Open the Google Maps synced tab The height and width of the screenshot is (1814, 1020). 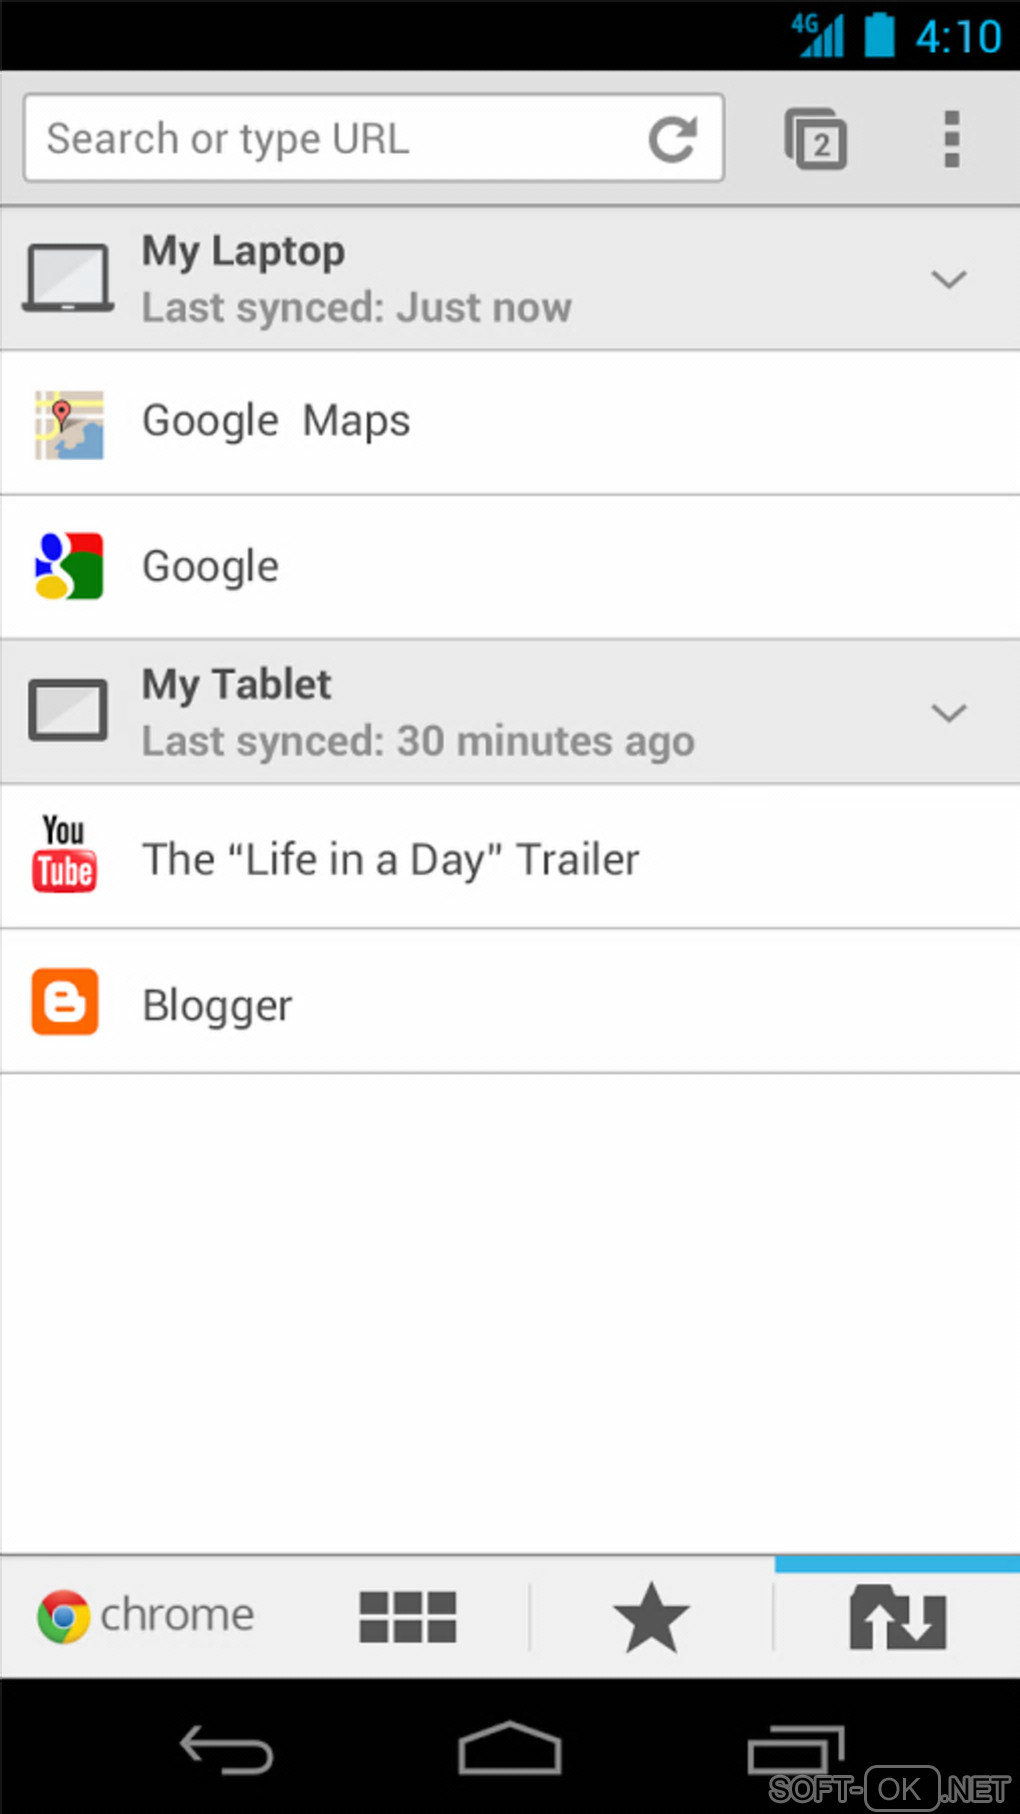click(277, 422)
